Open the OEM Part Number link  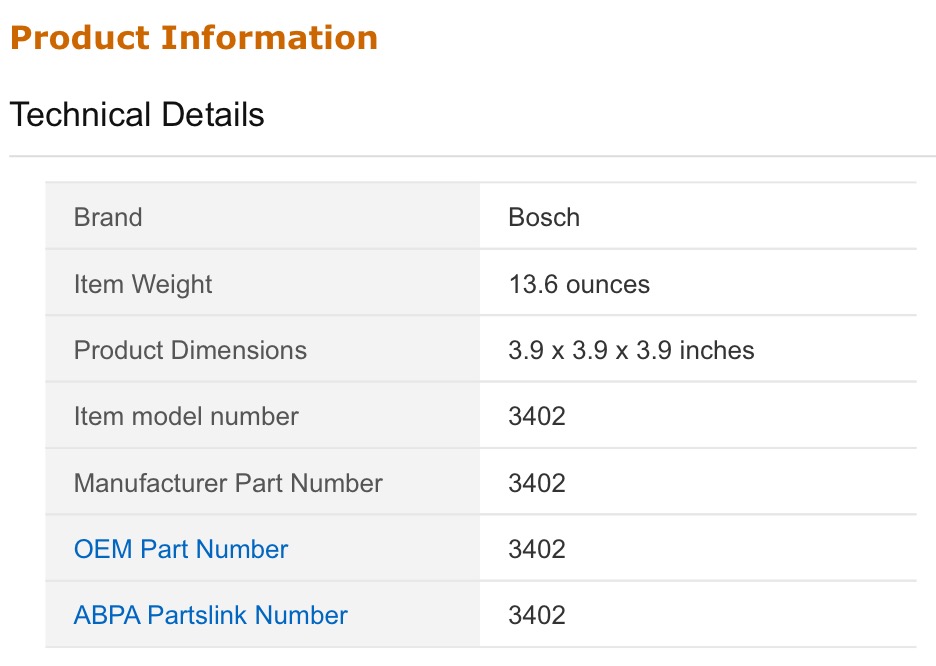[x=181, y=549]
